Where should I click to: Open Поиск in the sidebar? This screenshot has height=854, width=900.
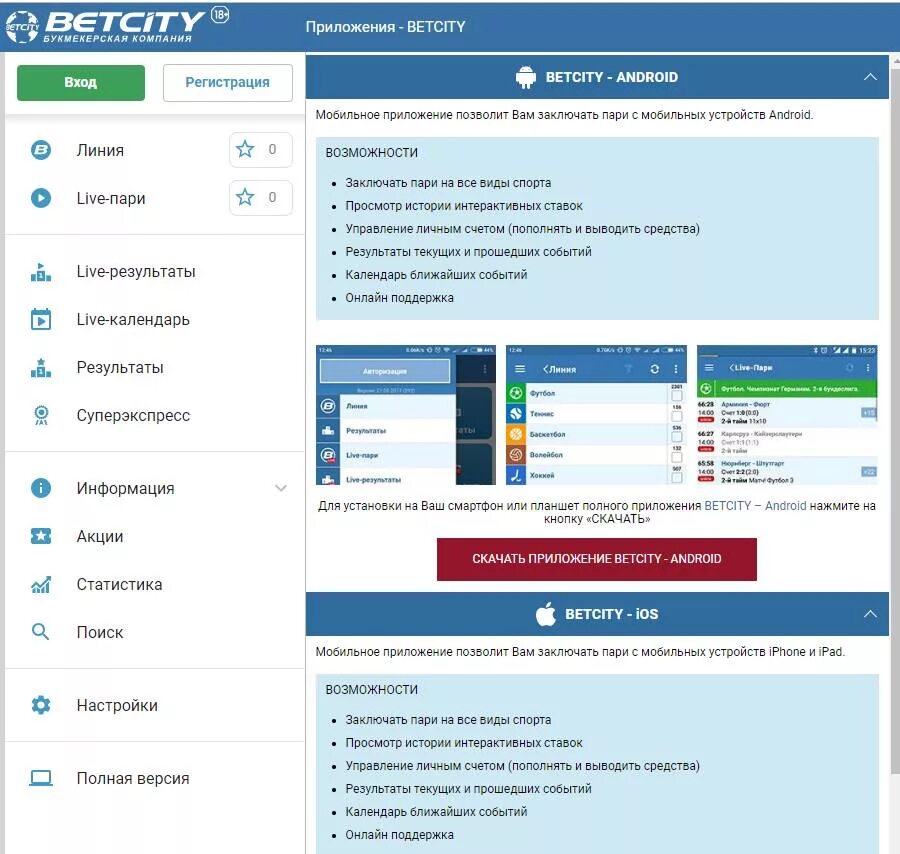pyautogui.click(x=100, y=632)
